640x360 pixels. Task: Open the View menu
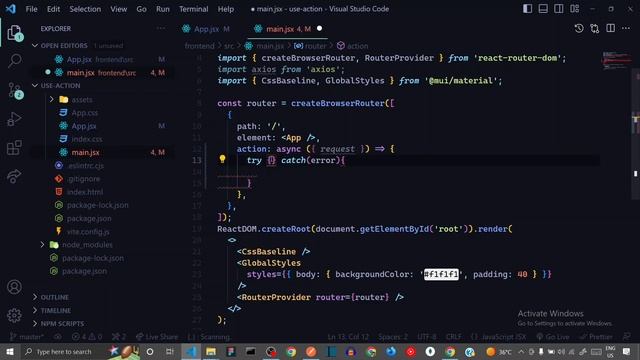click(x=118, y=9)
